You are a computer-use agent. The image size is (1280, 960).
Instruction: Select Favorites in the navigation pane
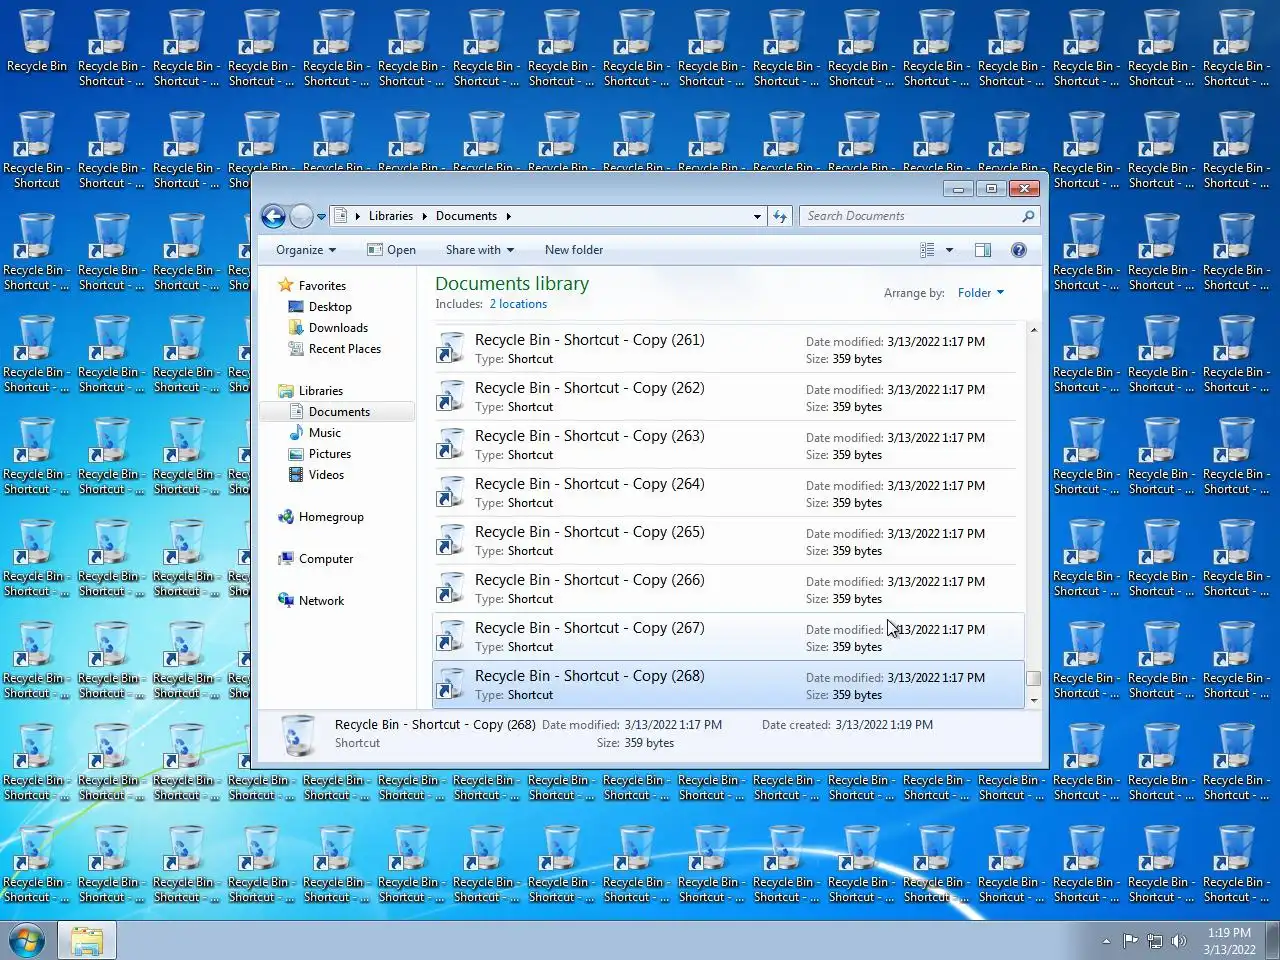[322, 286]
